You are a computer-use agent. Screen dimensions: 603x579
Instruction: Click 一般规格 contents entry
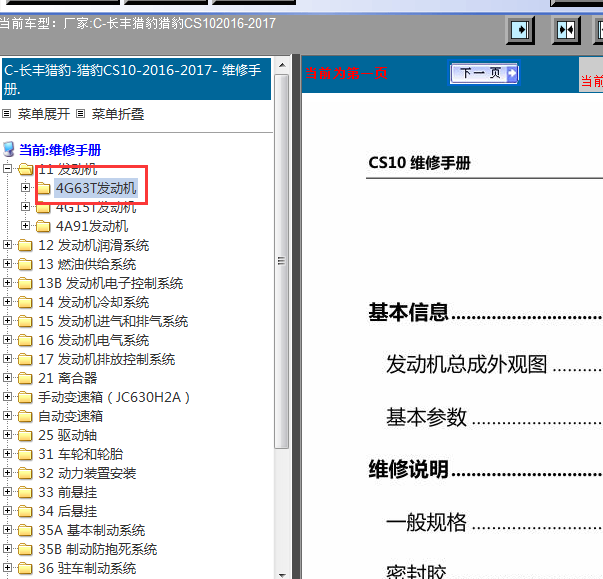coord(426,522)
